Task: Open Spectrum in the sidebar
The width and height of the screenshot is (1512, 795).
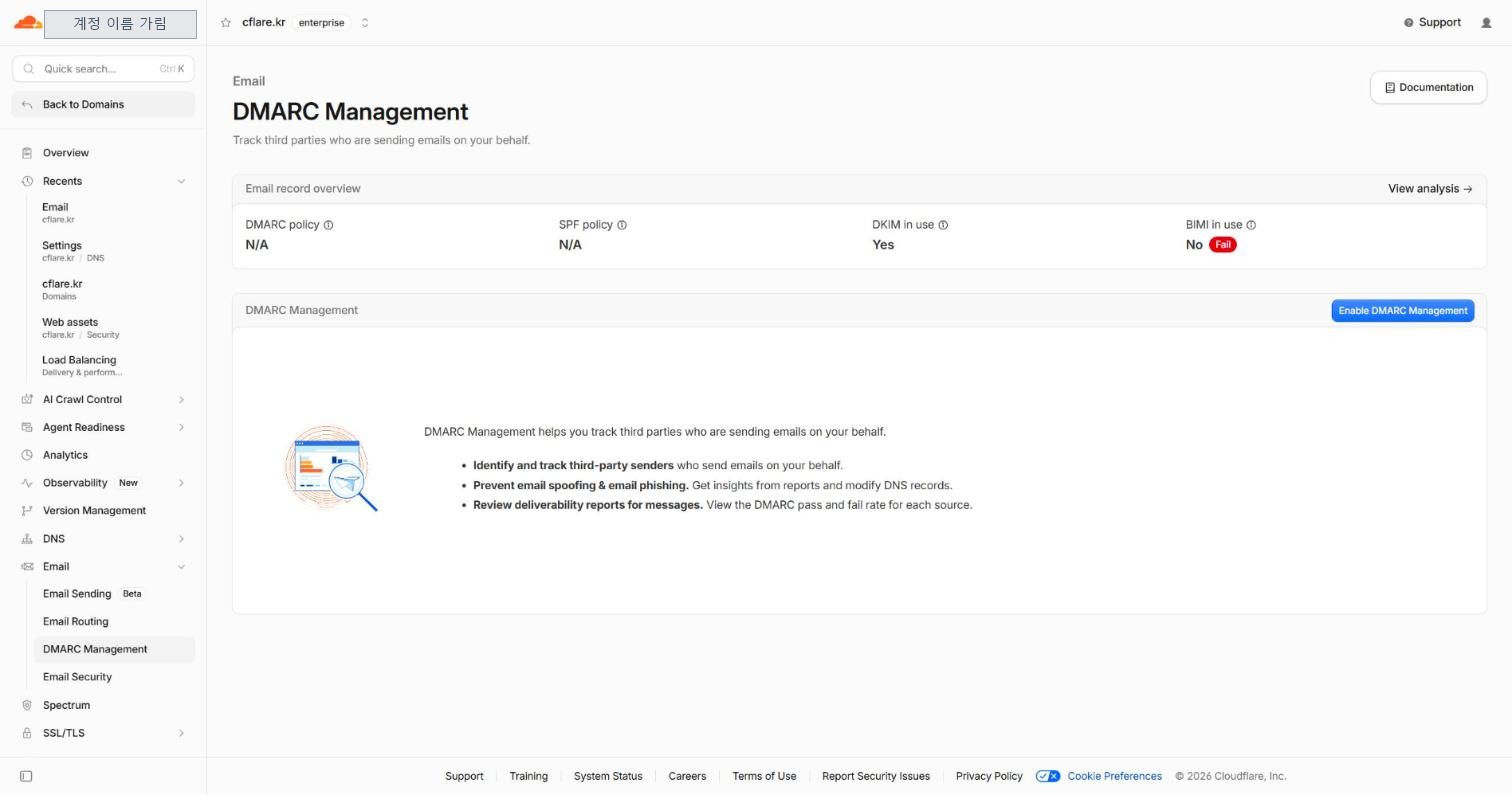Action: click(x=103, y=705)
